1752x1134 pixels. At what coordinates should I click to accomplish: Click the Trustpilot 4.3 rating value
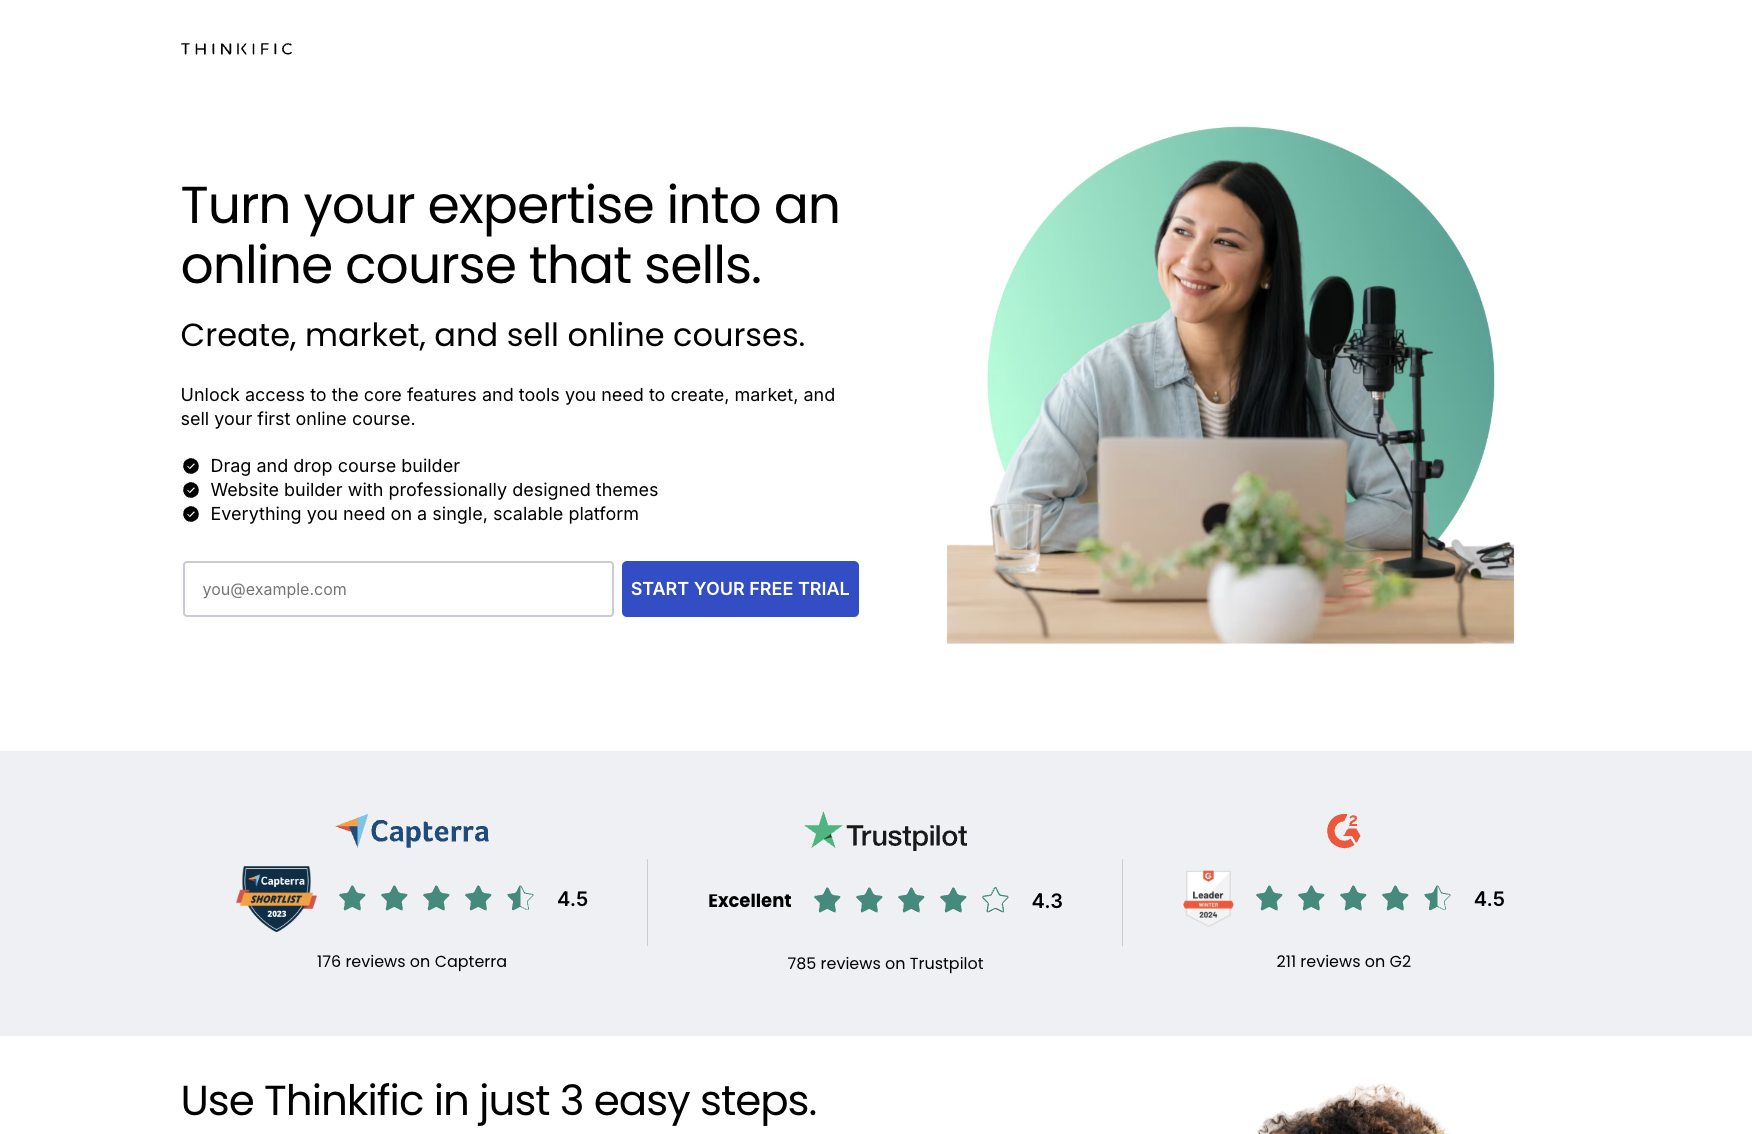point(1047,901)
